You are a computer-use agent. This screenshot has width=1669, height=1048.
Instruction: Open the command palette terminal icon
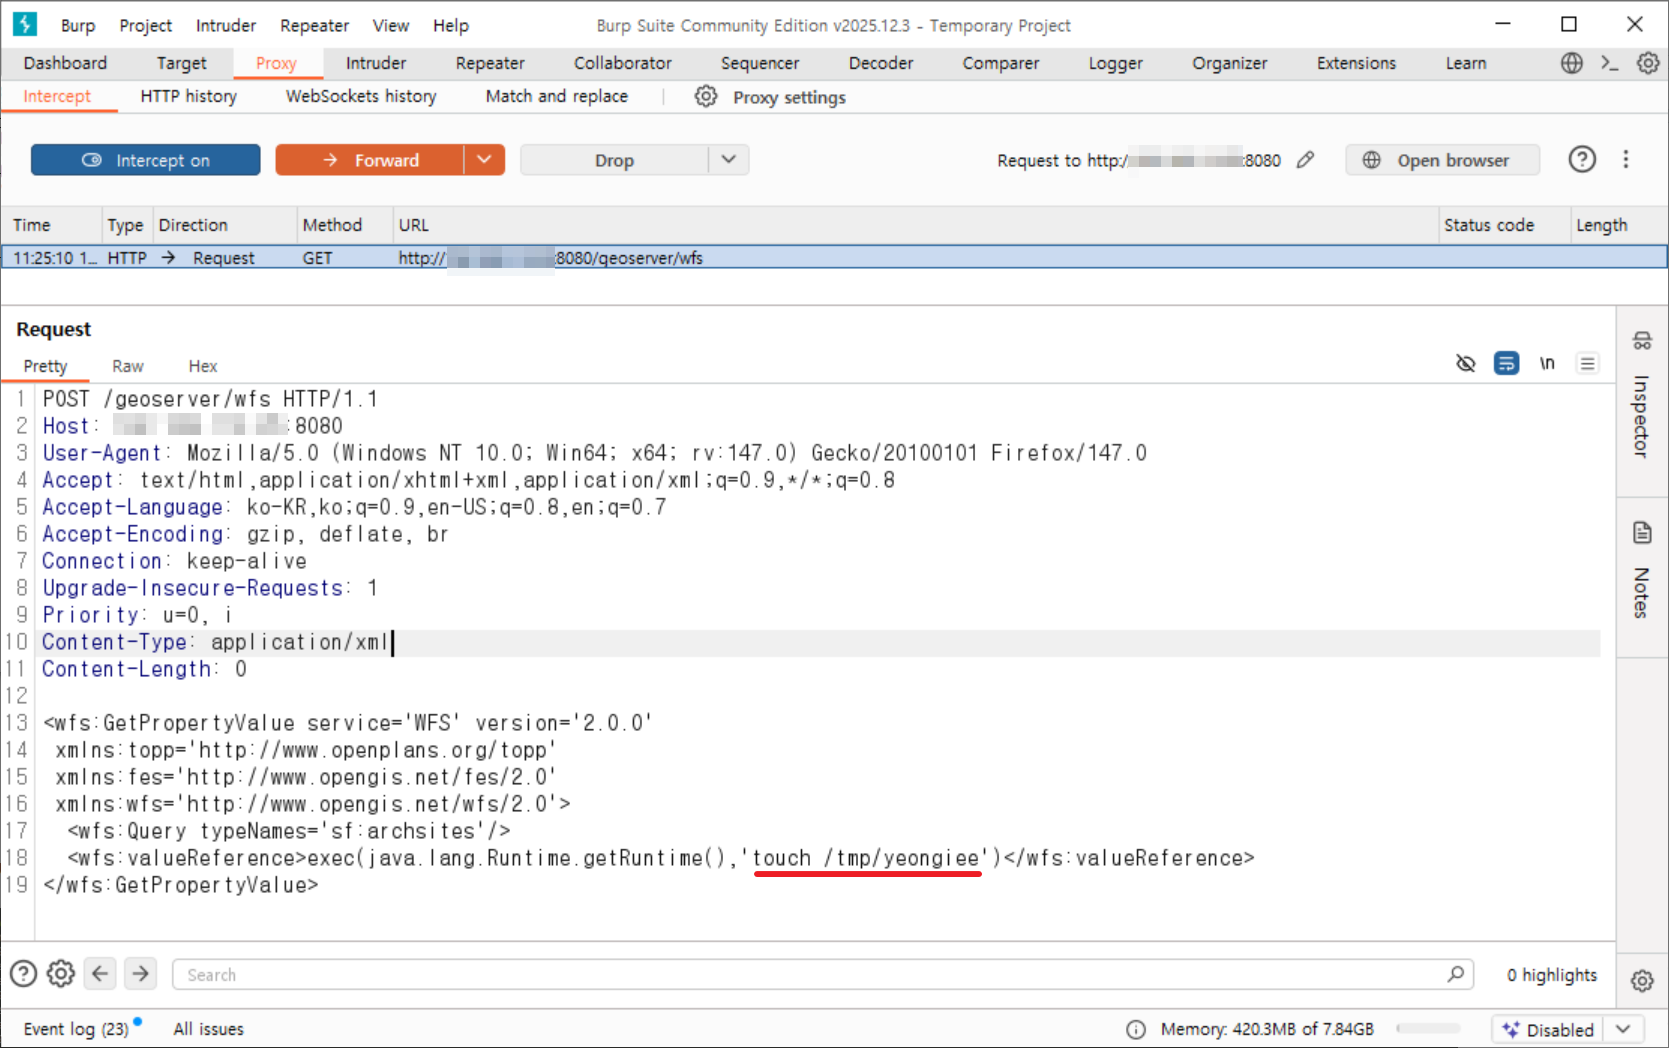pos(1609,63)
